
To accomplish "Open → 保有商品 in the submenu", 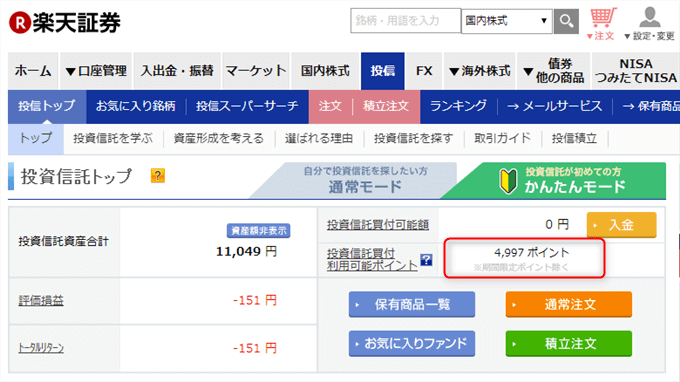I will point(651,106).
